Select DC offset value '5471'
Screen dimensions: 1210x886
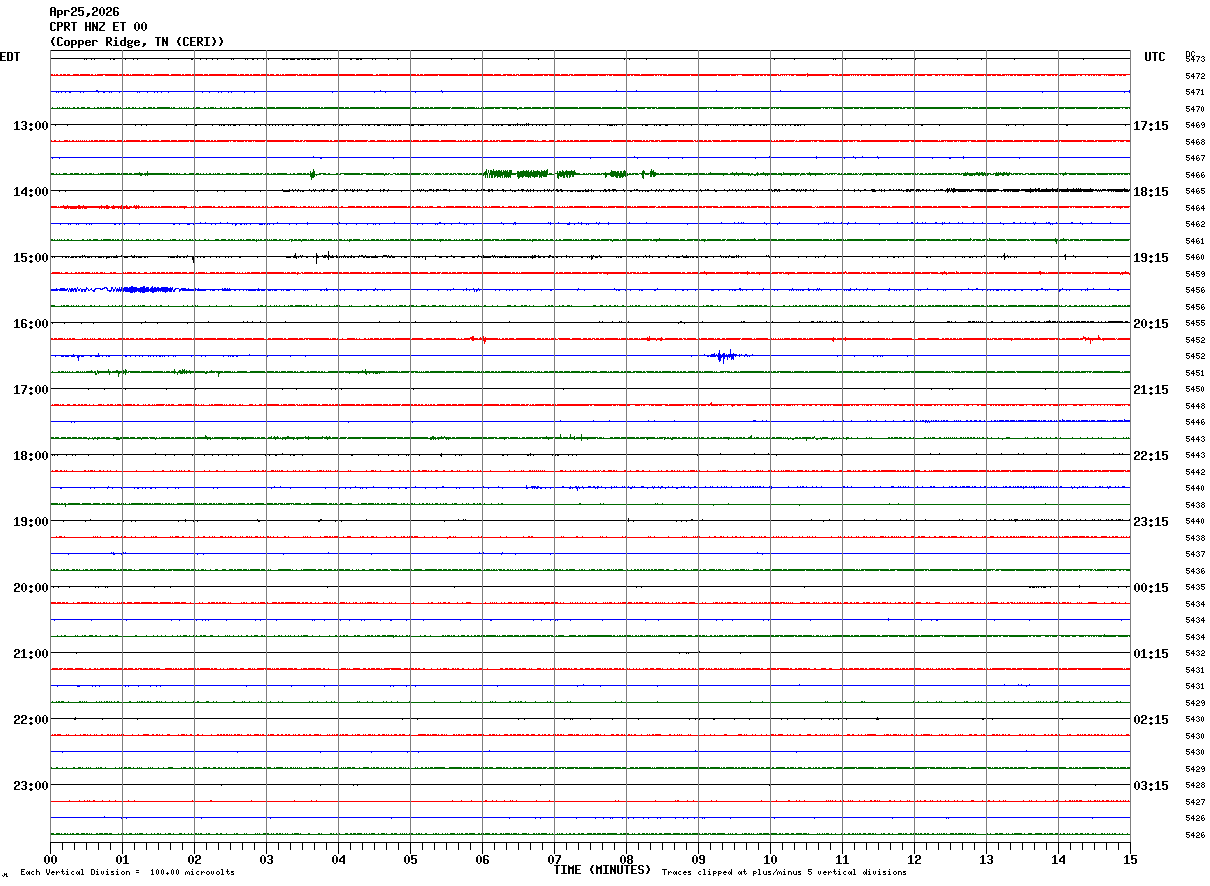[1194, 92]
